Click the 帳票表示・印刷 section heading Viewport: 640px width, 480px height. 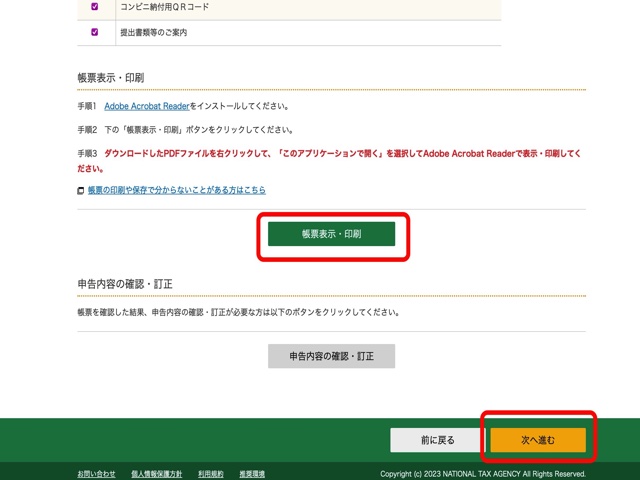(x=112, y=77)
